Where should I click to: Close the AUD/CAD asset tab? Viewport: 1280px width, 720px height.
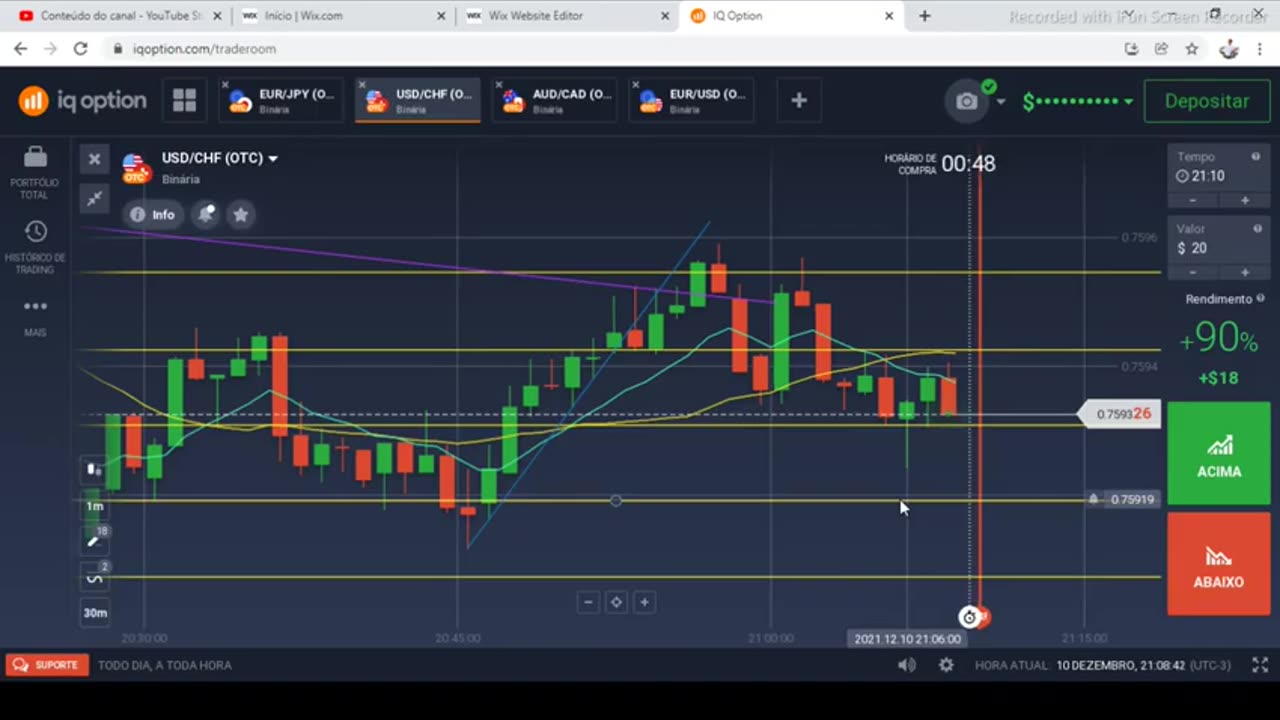[498, 85]
